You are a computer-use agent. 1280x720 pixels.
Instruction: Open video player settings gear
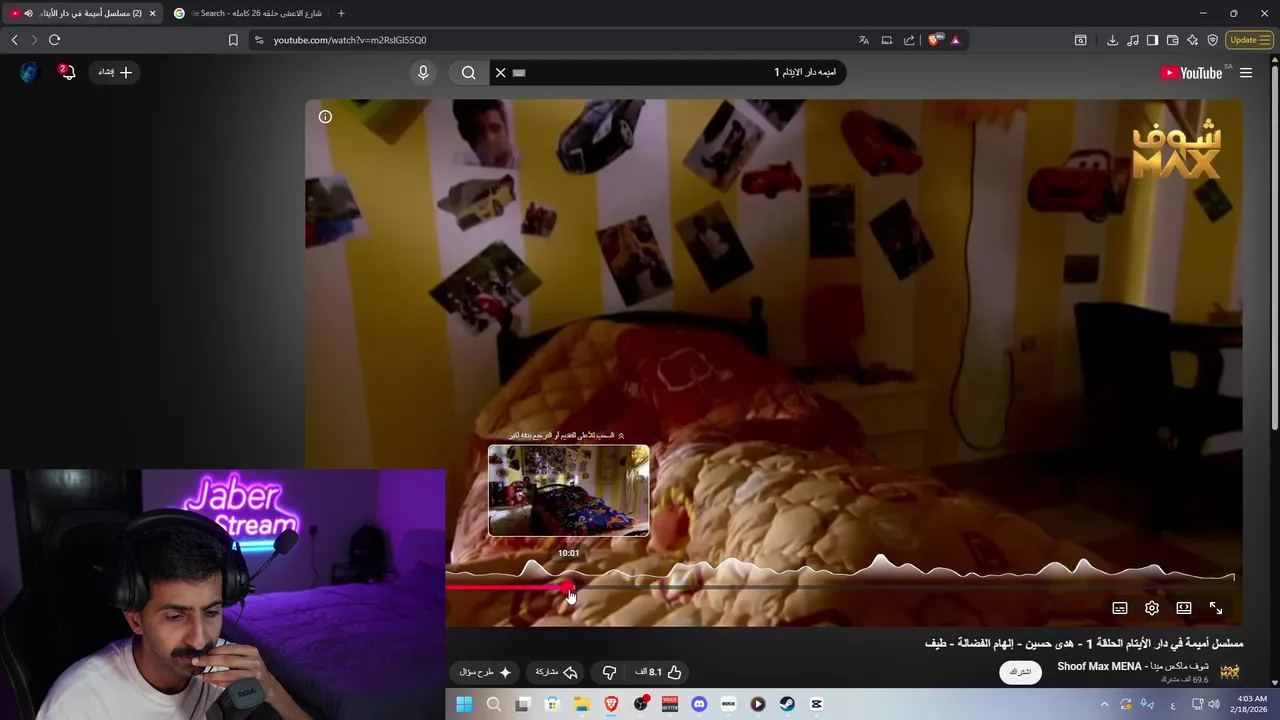[x=1152, y=608]
